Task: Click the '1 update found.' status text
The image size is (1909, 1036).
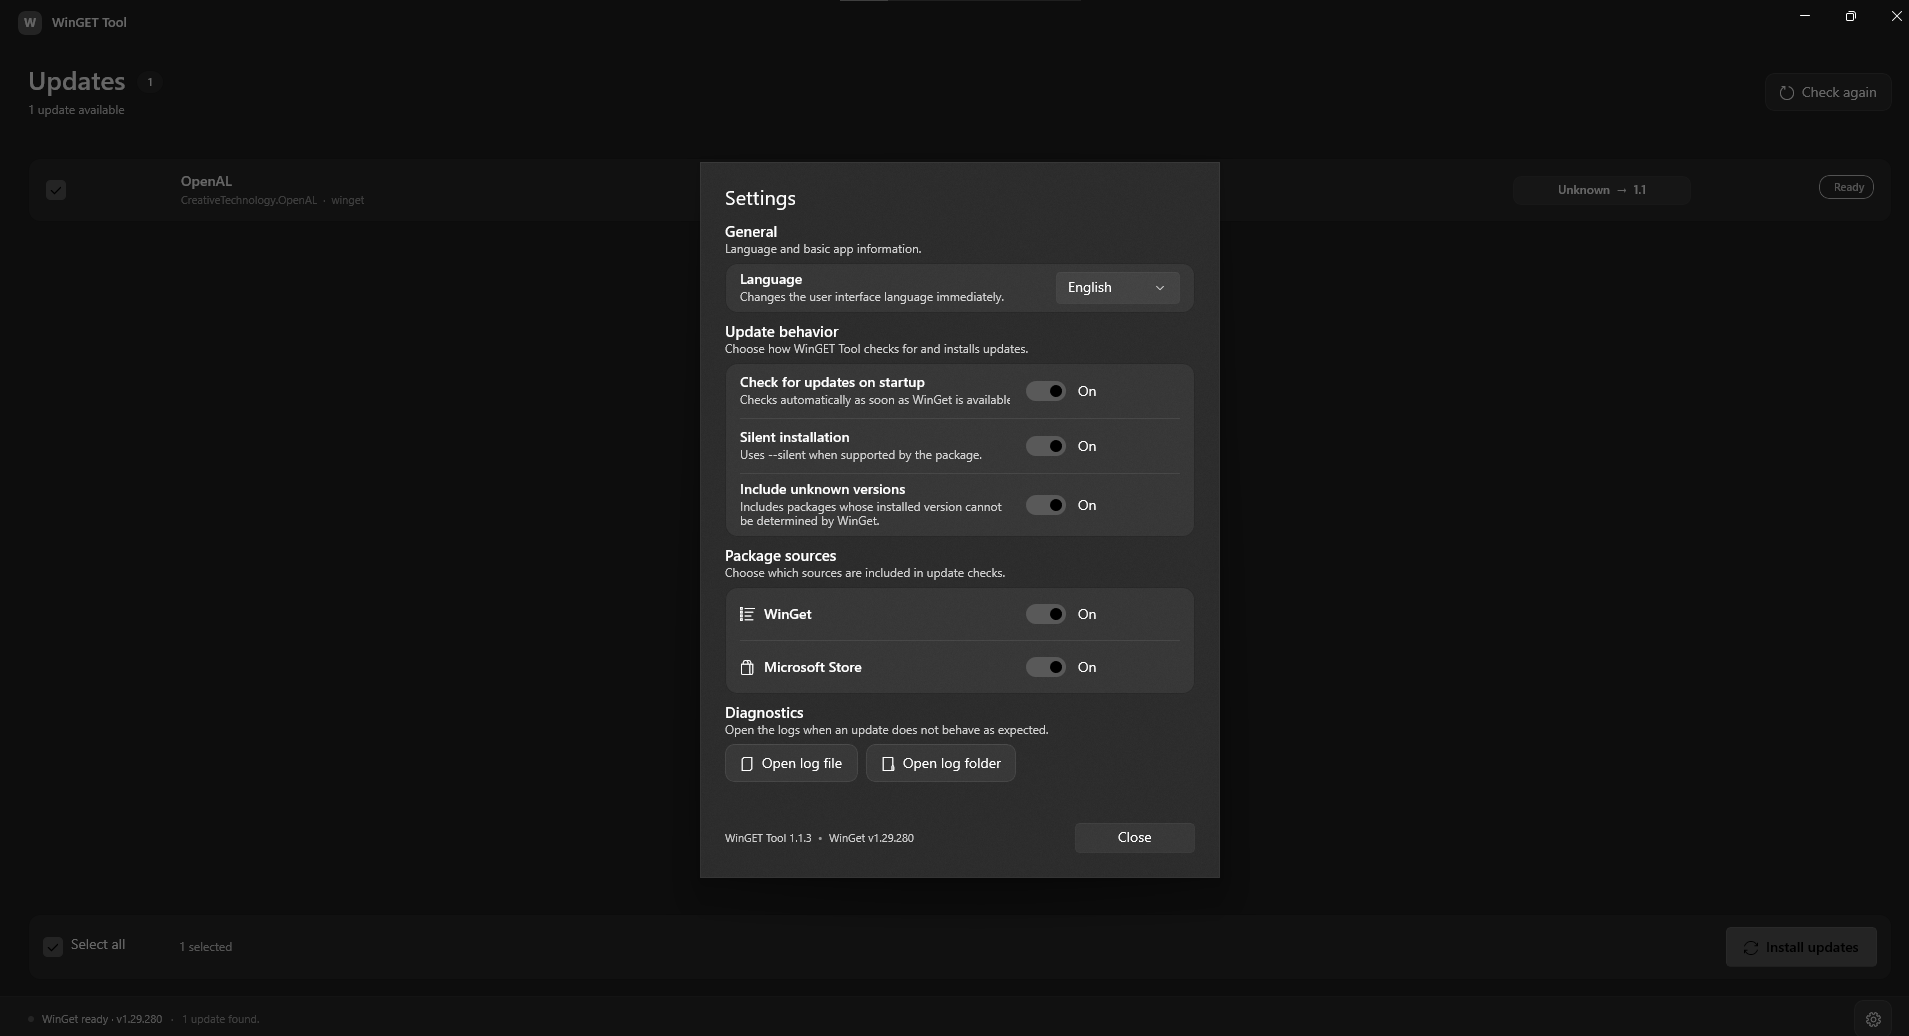Action: click(x=220, y=1019)
